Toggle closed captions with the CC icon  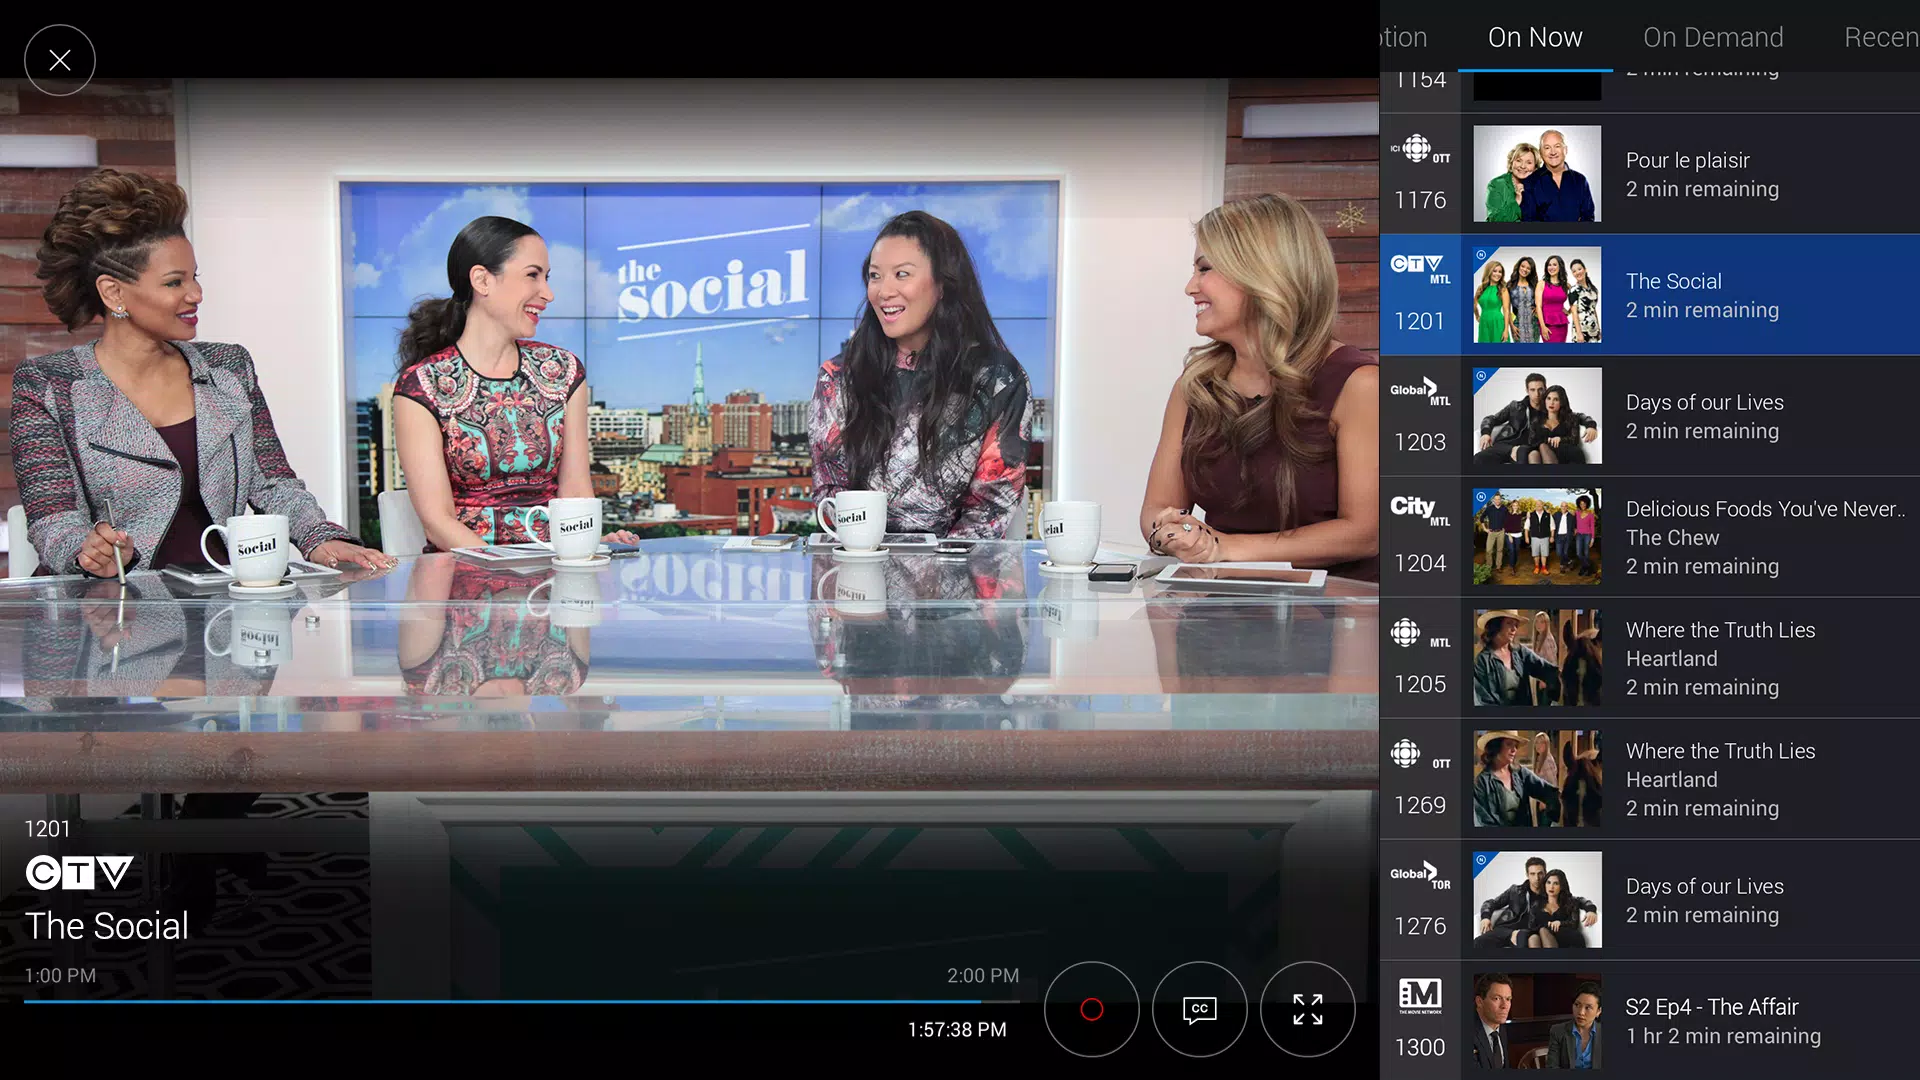pos(1199,1009)
